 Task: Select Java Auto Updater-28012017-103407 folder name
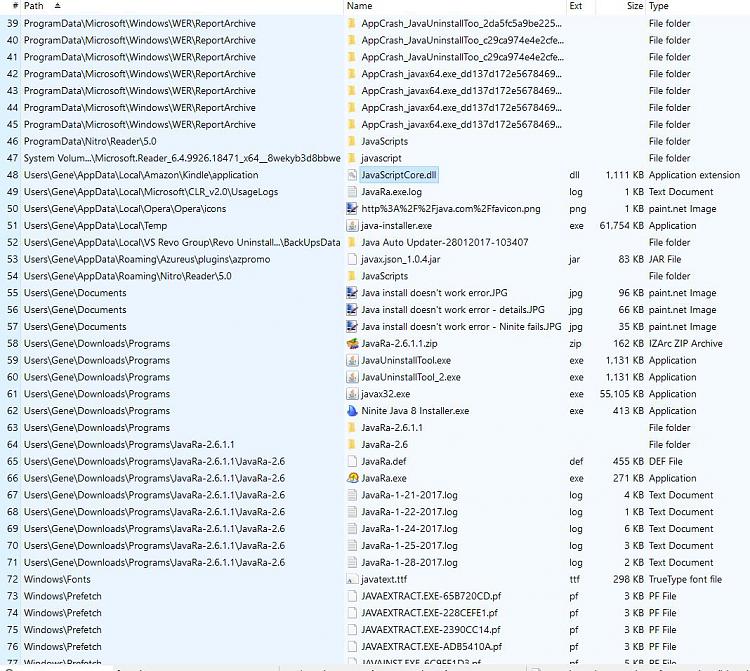(x=445, y=242)
